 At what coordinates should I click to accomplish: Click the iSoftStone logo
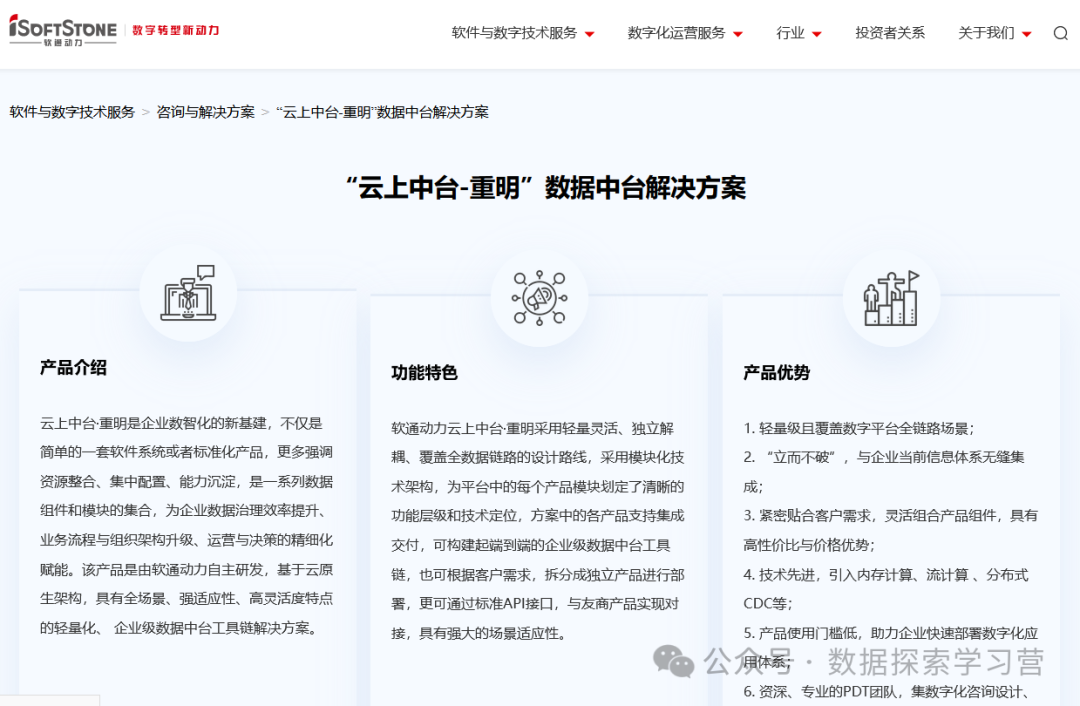63,30
